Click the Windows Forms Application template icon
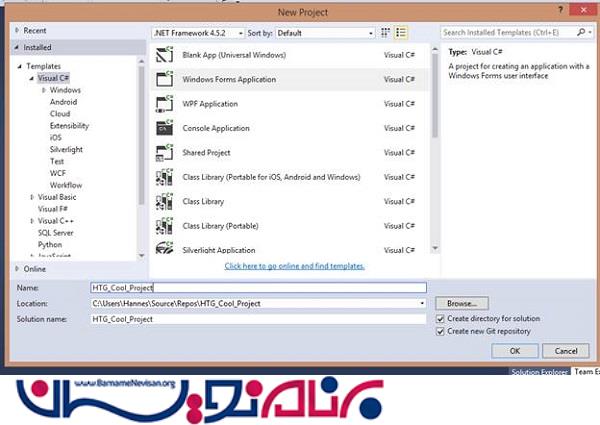The width and height of the screenshot is (600, 425). pos(165,80)
